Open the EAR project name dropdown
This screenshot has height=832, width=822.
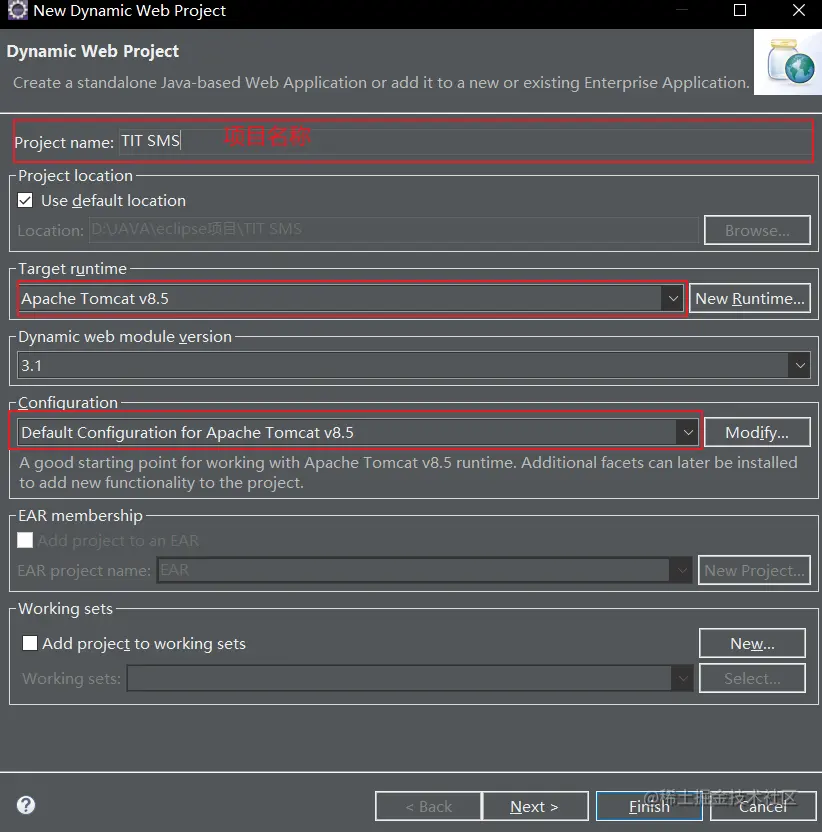coord(681,570)
